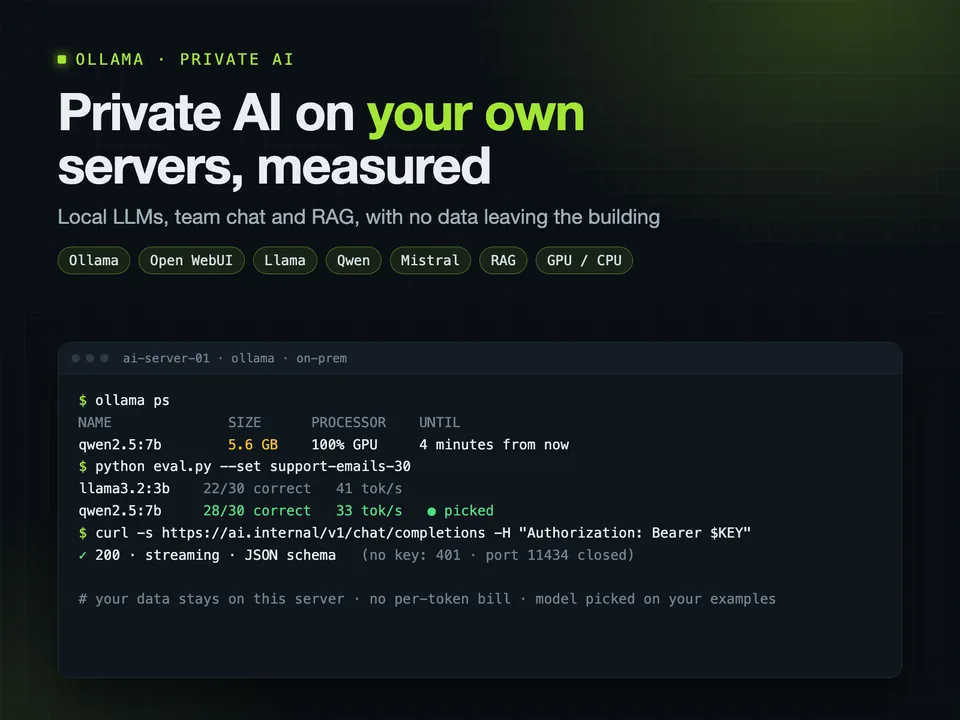Click the '100% GPU' processor value
This screenshot has height=720, width=960.
(x=344, y=444)
